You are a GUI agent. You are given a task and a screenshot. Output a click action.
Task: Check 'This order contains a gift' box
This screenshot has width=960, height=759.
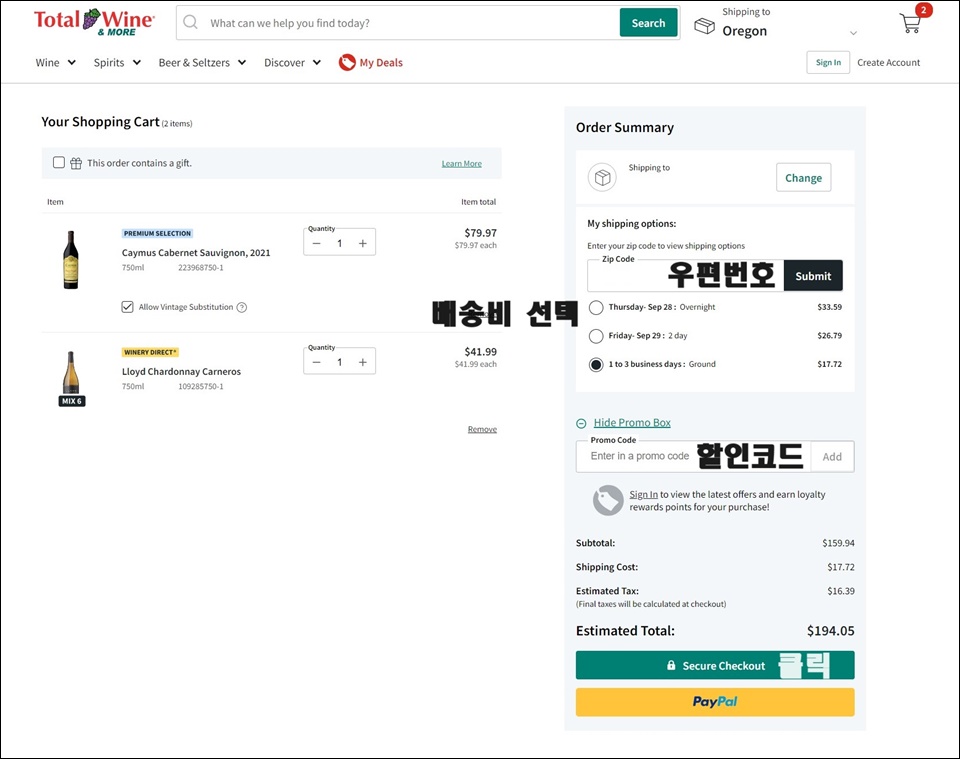click(x=59, y=162)
